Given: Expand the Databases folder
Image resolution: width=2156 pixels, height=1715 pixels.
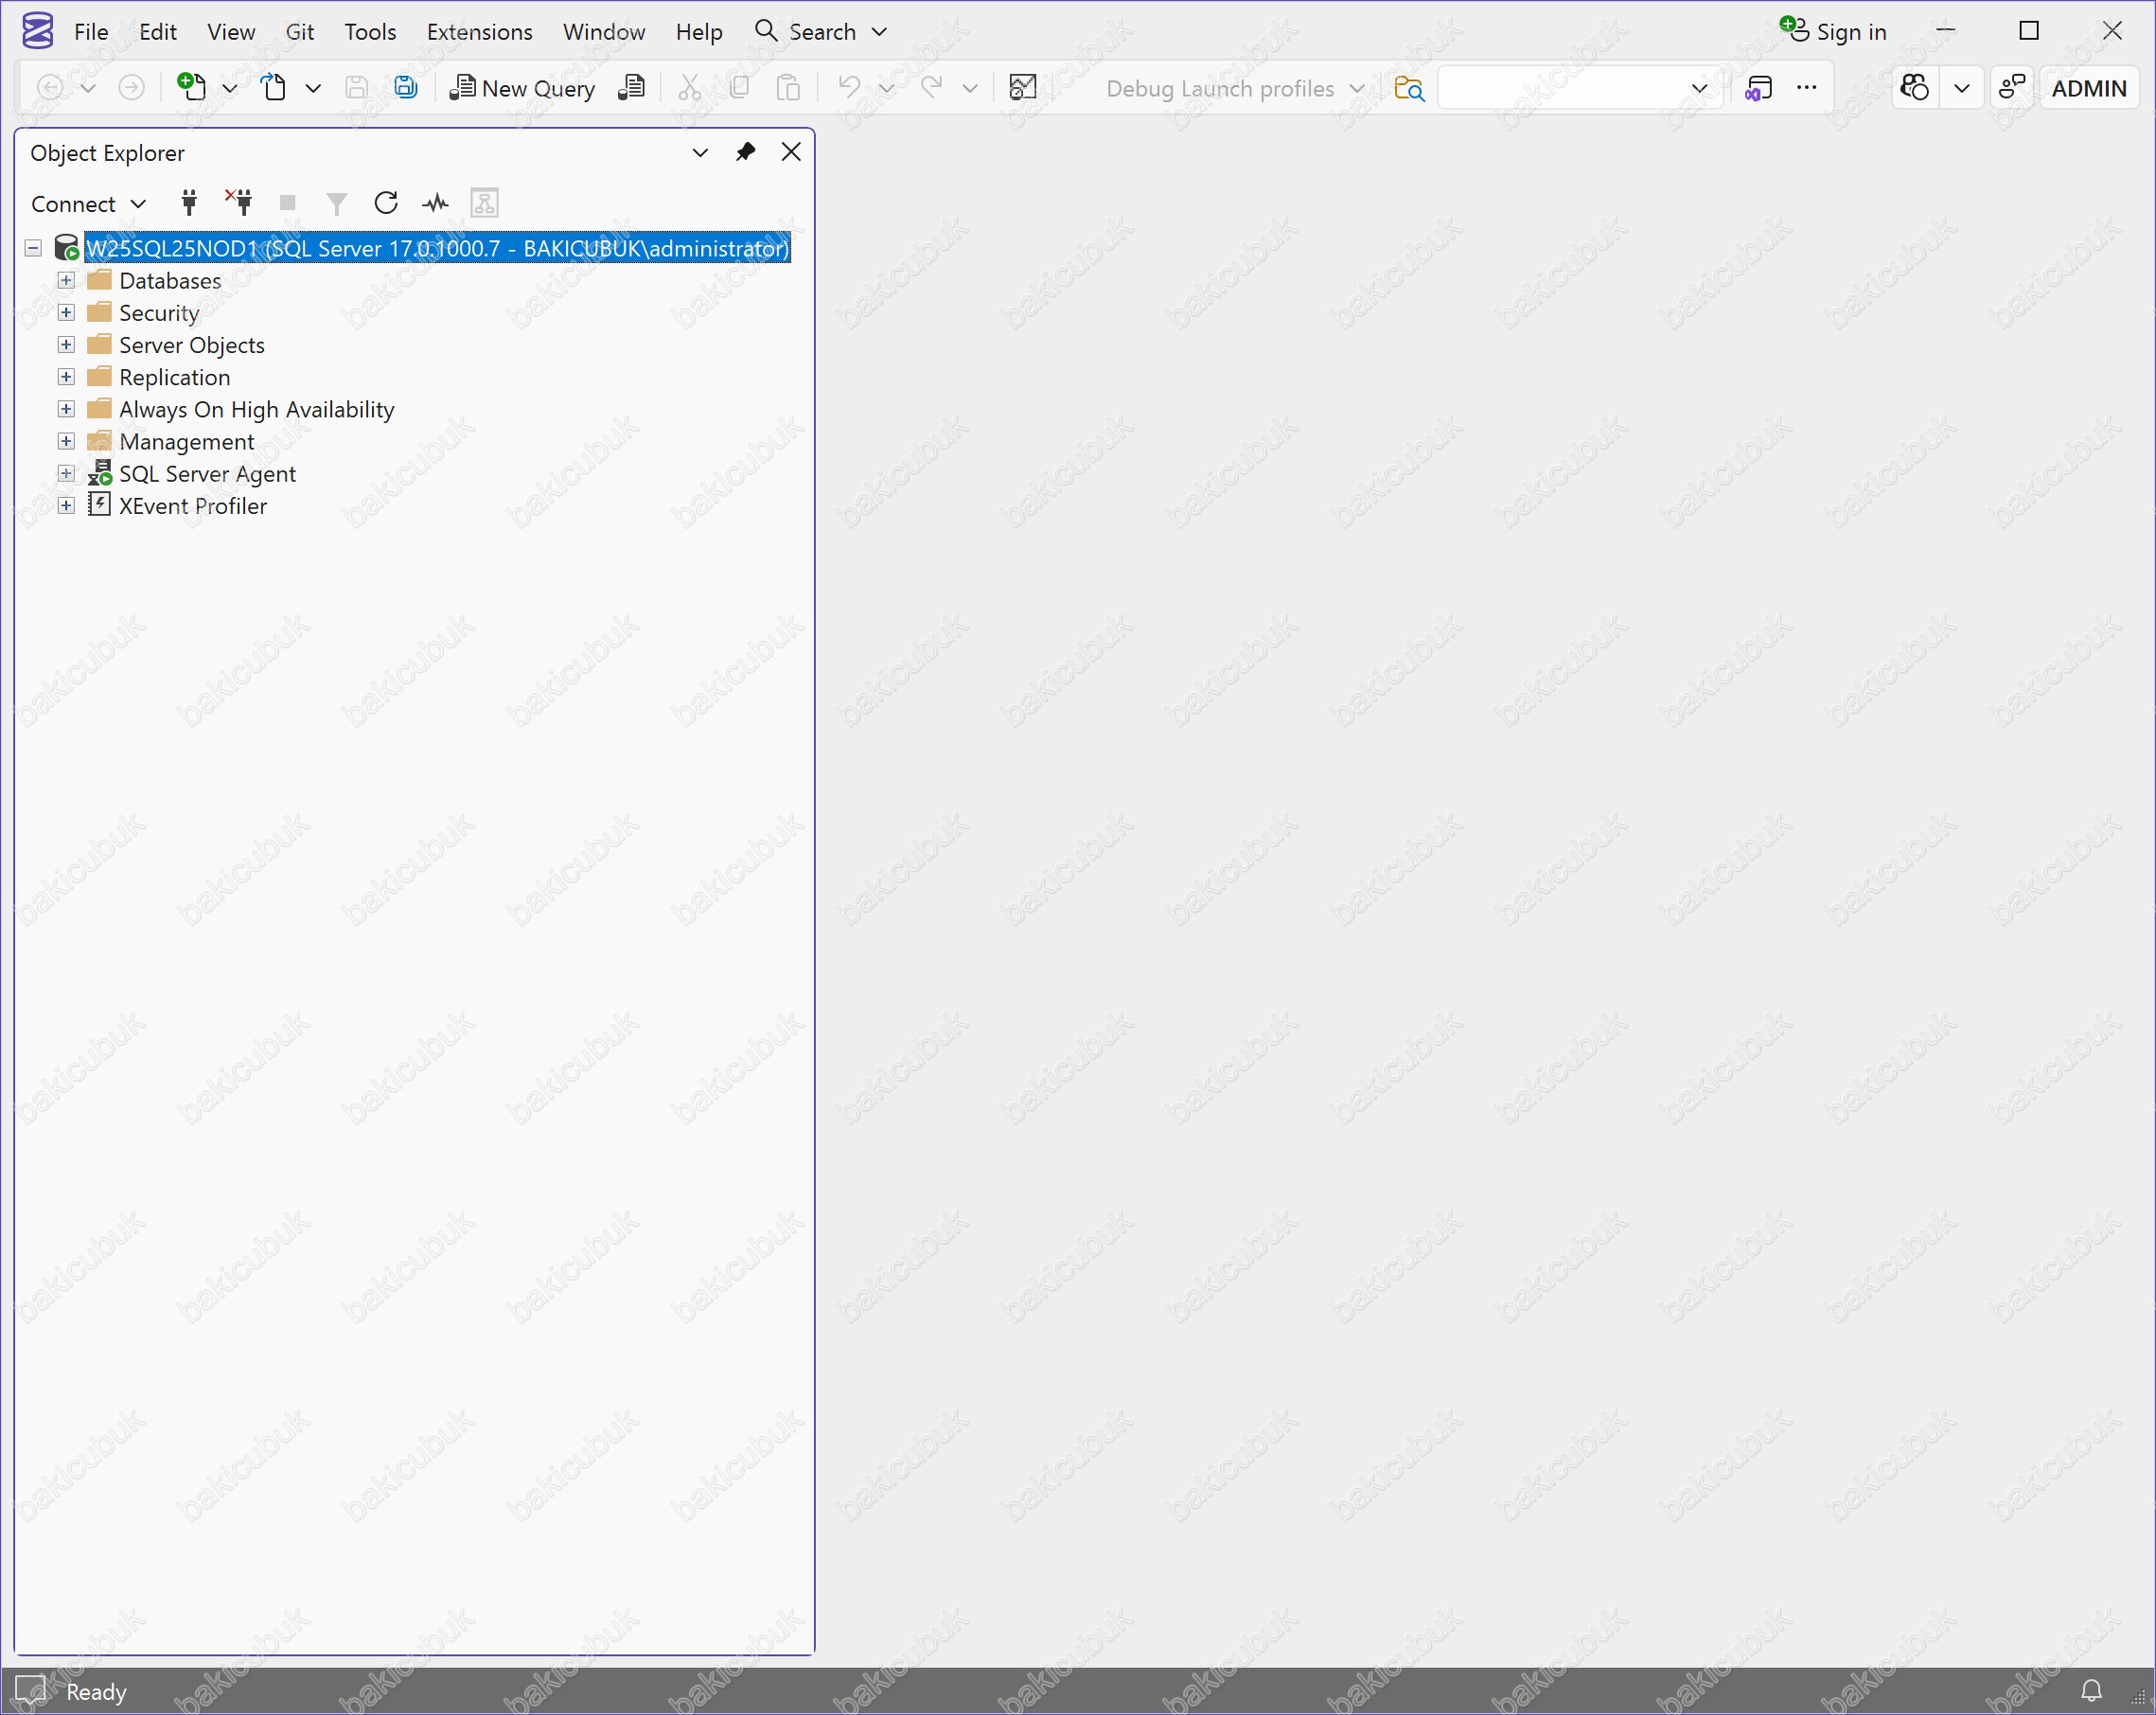Looking at the screenshot, I should (x=66, y=280).
